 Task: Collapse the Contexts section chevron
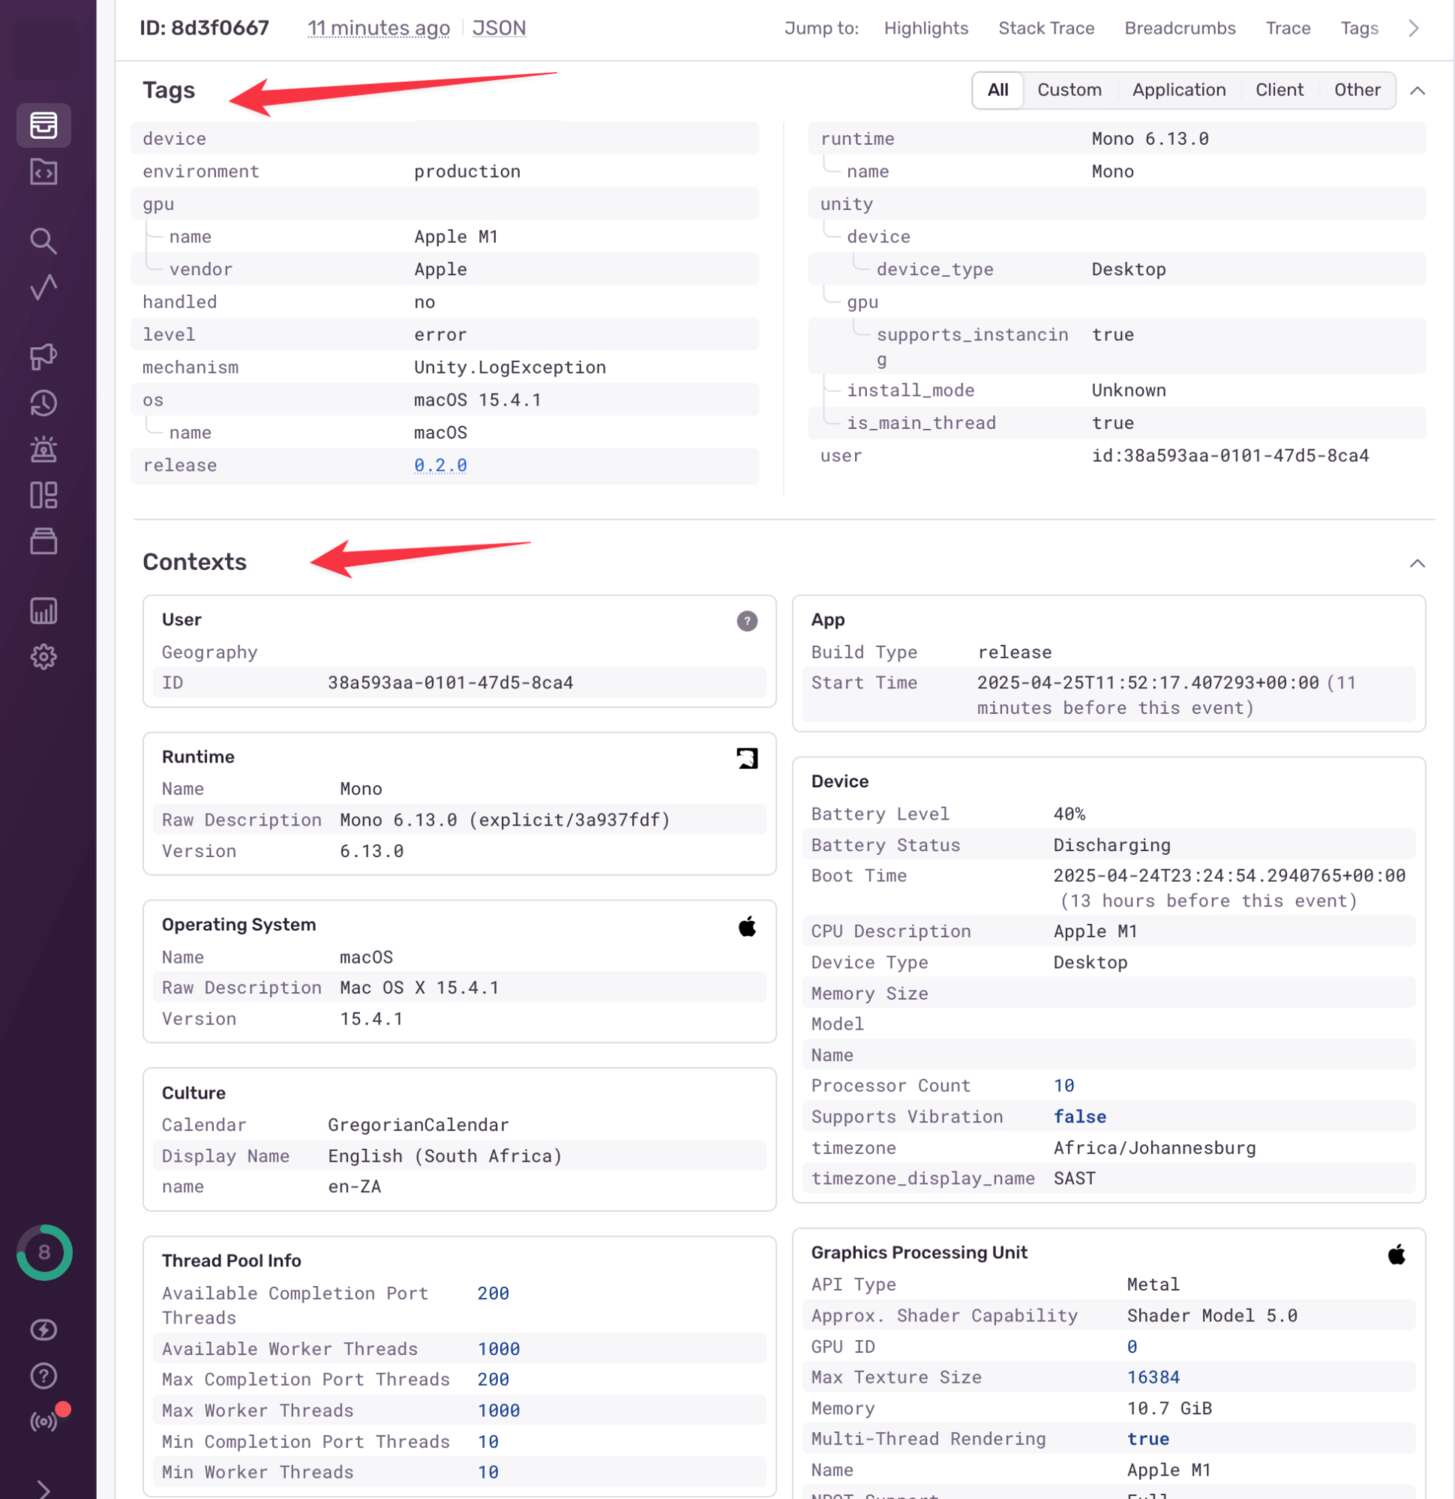[1417, 563]
